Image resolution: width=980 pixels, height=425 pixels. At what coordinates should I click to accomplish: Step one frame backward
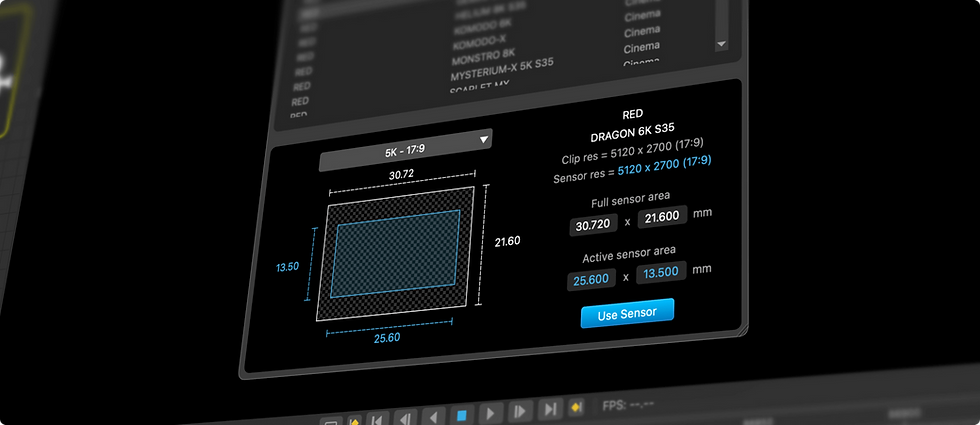coord(405,419)
